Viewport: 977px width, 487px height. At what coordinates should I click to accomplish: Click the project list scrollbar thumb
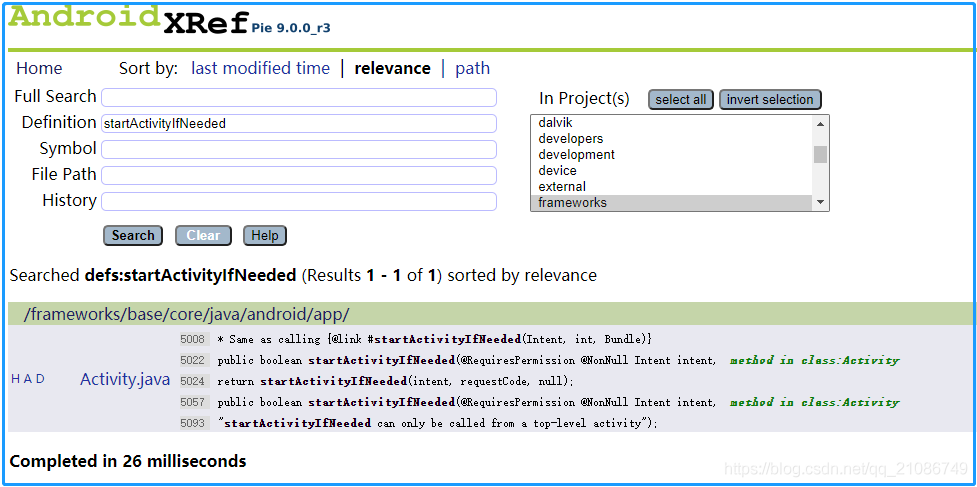821,154
